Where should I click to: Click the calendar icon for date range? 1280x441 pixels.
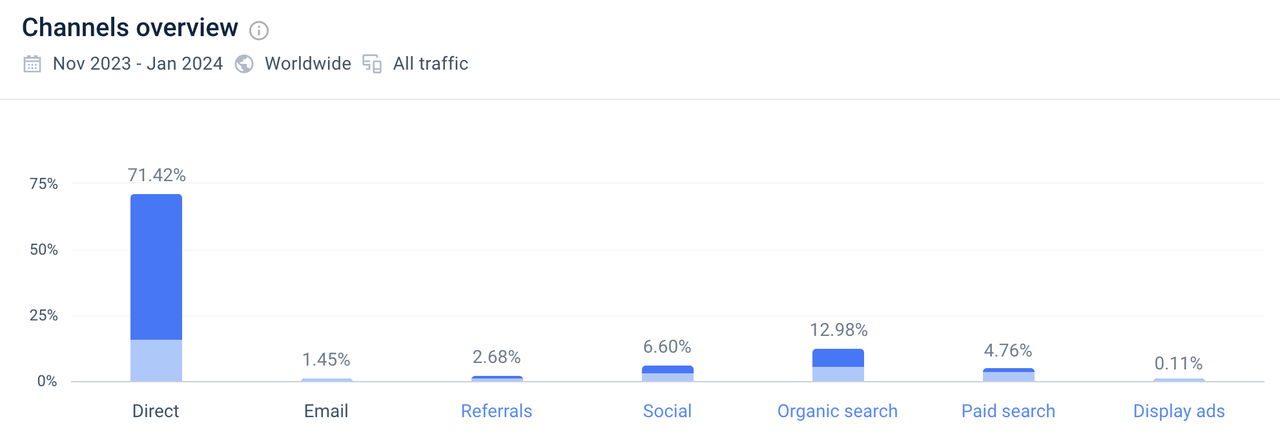coord(33,64)
